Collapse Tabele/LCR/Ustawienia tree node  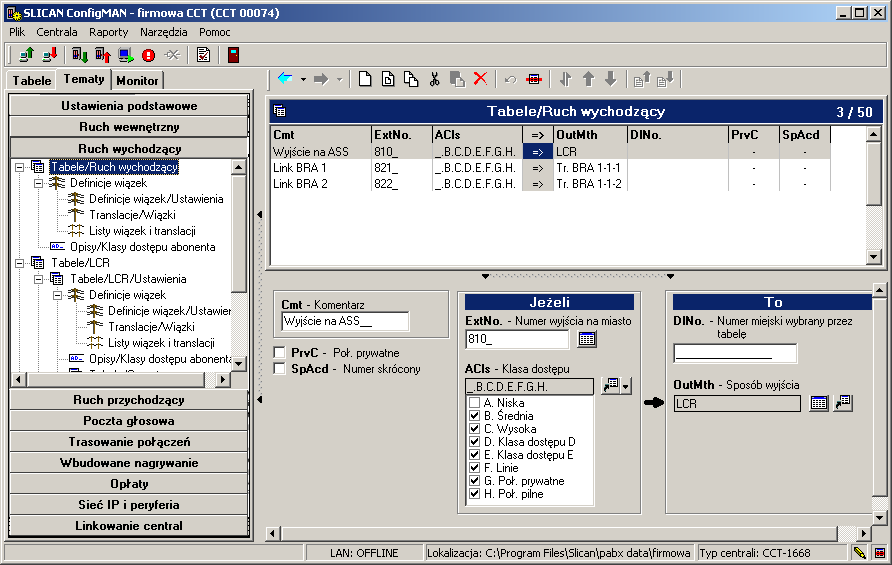click(38, 279)
